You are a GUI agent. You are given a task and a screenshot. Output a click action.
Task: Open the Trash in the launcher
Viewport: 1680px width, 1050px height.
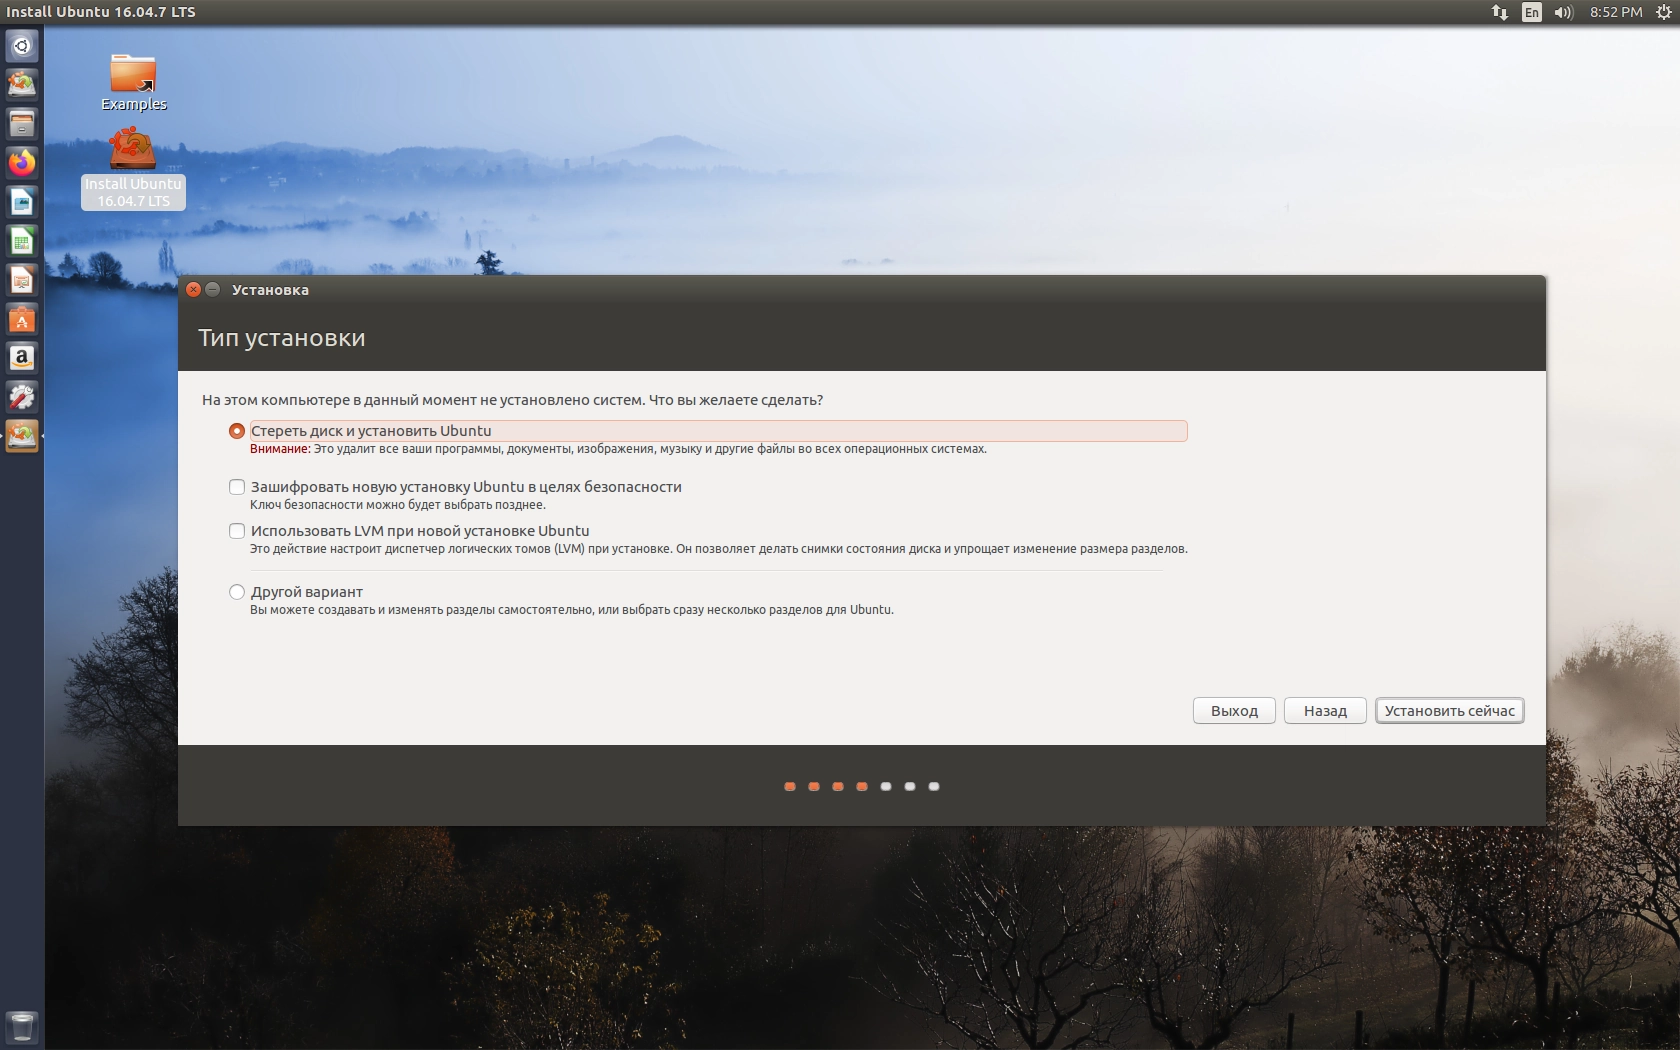tap(22, 1027)
